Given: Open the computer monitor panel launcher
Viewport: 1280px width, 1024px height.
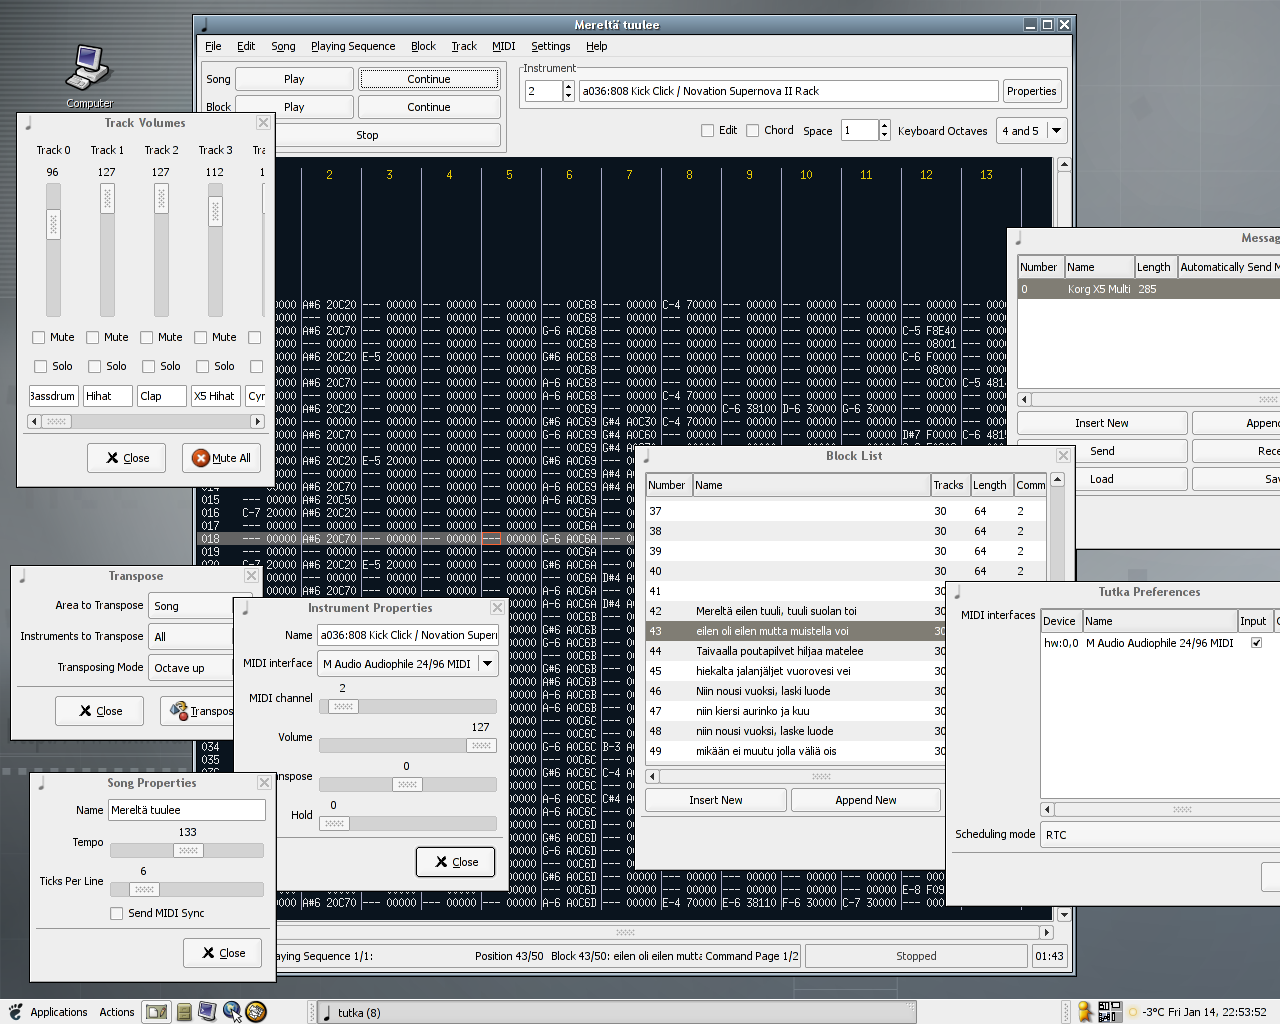Looking at the screenshot, I should [207, 1012].
